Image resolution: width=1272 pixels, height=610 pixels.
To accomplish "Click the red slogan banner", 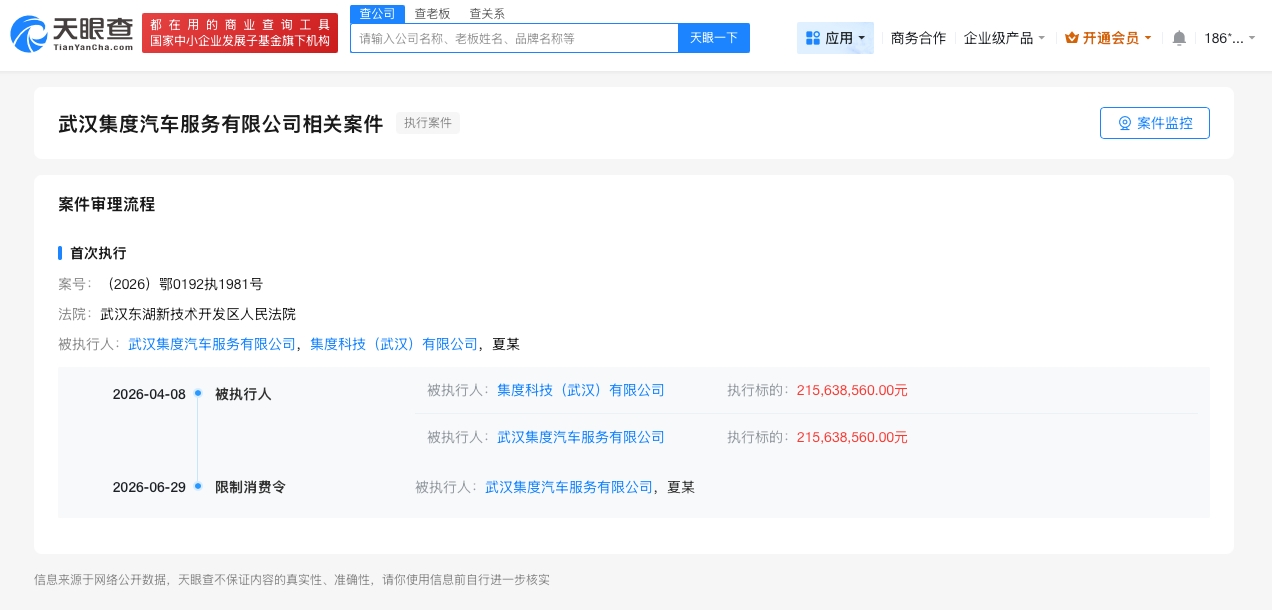I will [240, 33].
